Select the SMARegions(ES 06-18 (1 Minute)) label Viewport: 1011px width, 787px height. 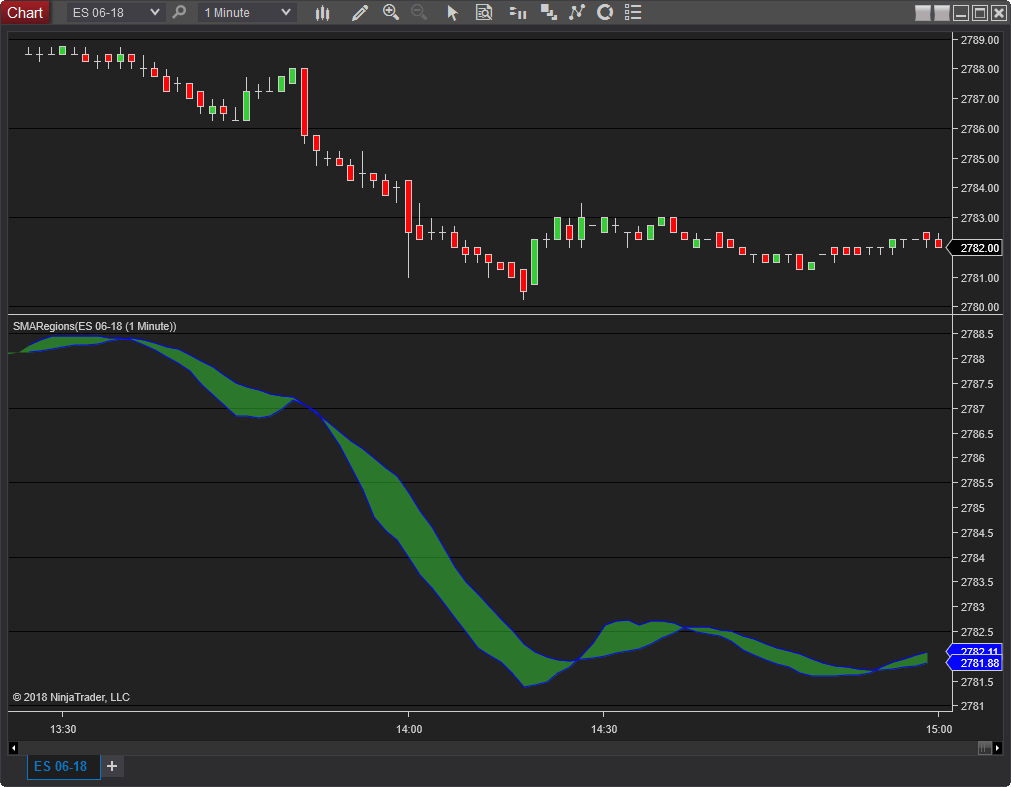click(95, 326)
